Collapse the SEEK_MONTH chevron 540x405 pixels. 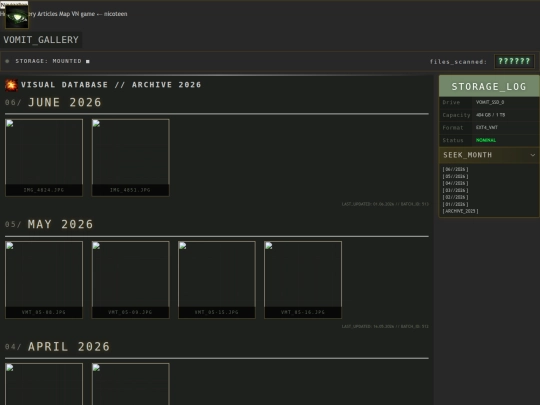pos(533,155)
